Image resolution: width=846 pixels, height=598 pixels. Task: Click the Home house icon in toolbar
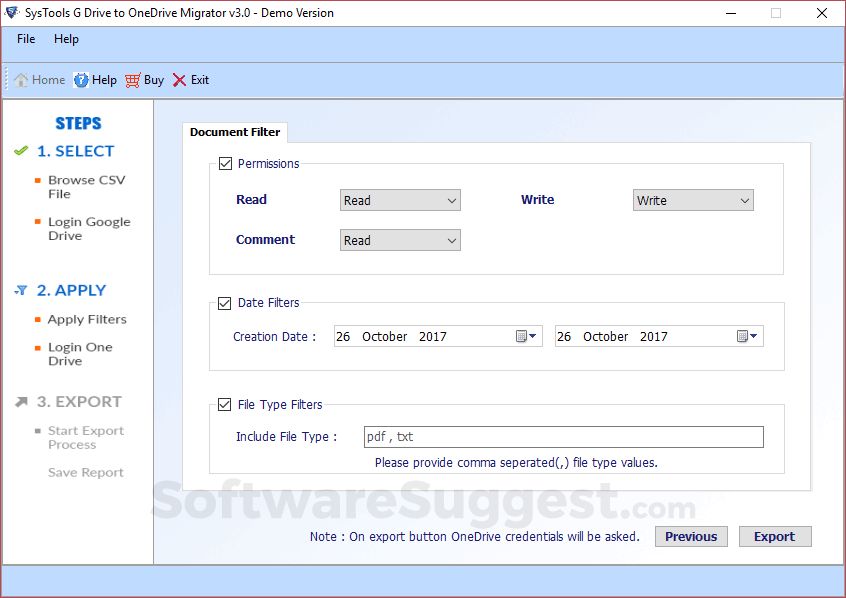coord(21,80)
